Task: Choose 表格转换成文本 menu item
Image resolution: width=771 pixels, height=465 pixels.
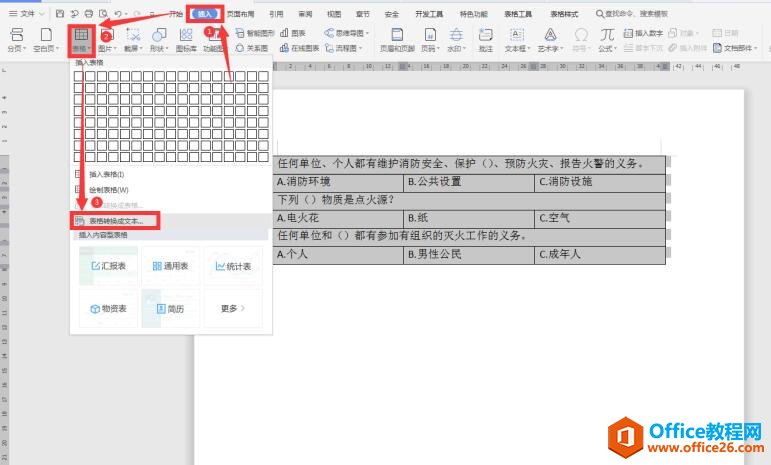Action: coord(116,221)
